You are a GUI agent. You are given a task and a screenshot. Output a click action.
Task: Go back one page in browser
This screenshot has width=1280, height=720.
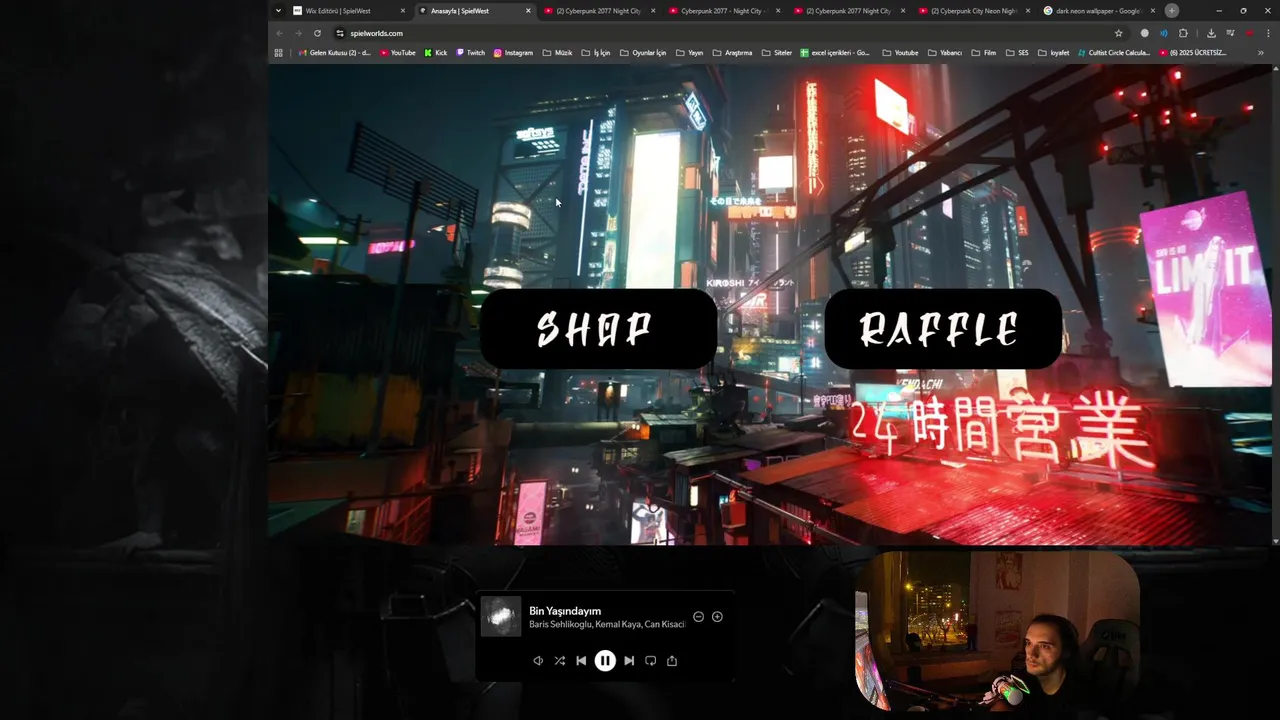tap(279, 33)
